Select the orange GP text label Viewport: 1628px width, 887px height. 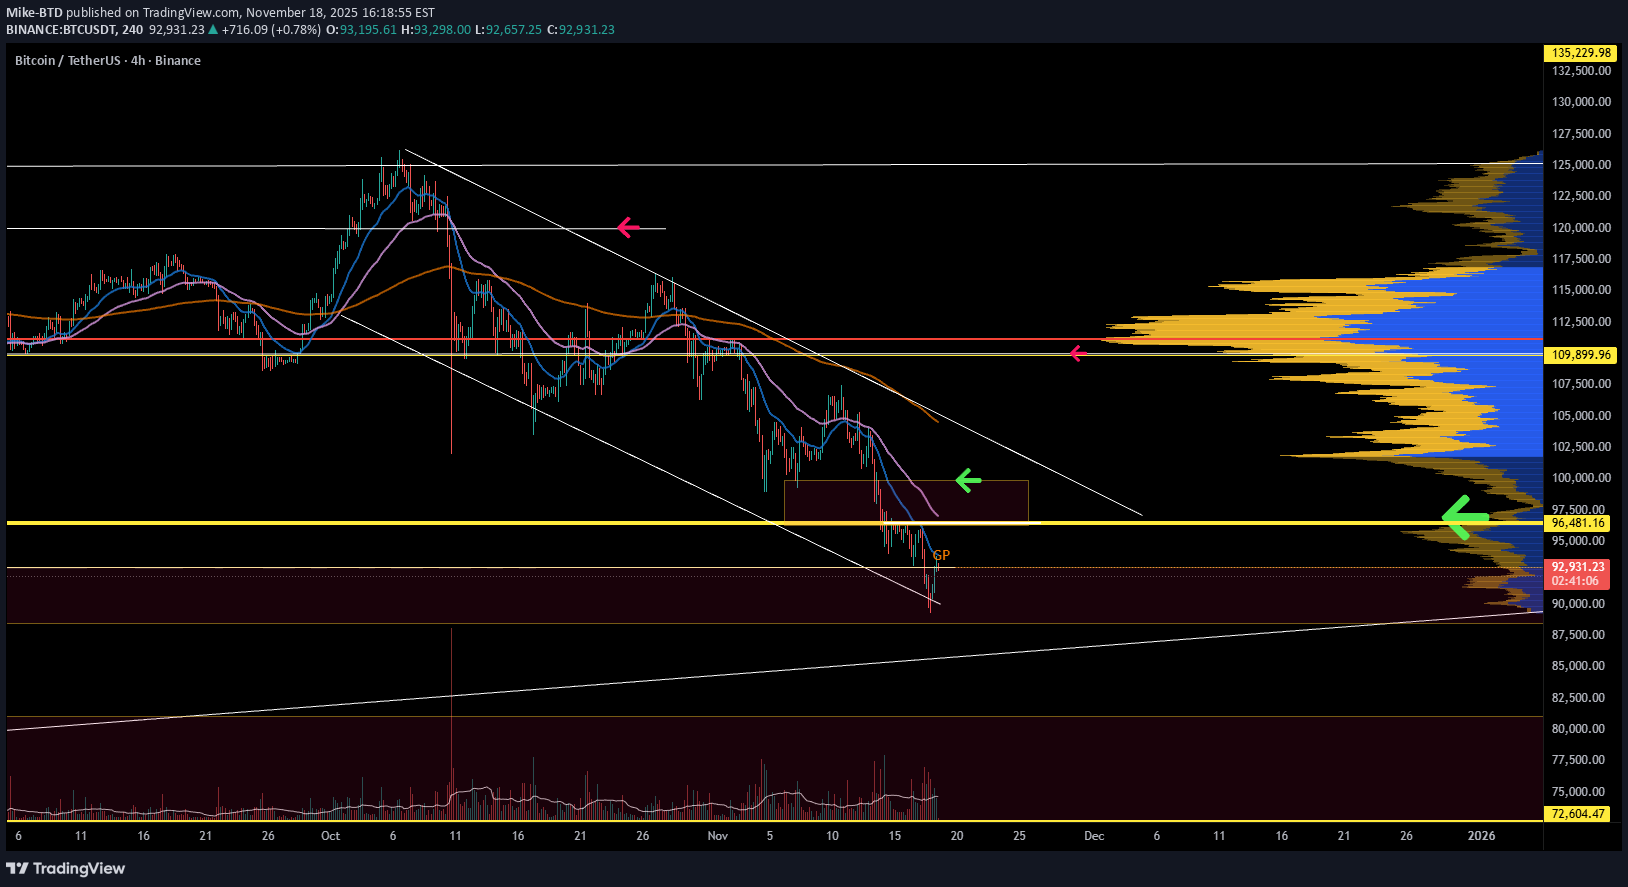click(x=941, y=555)
